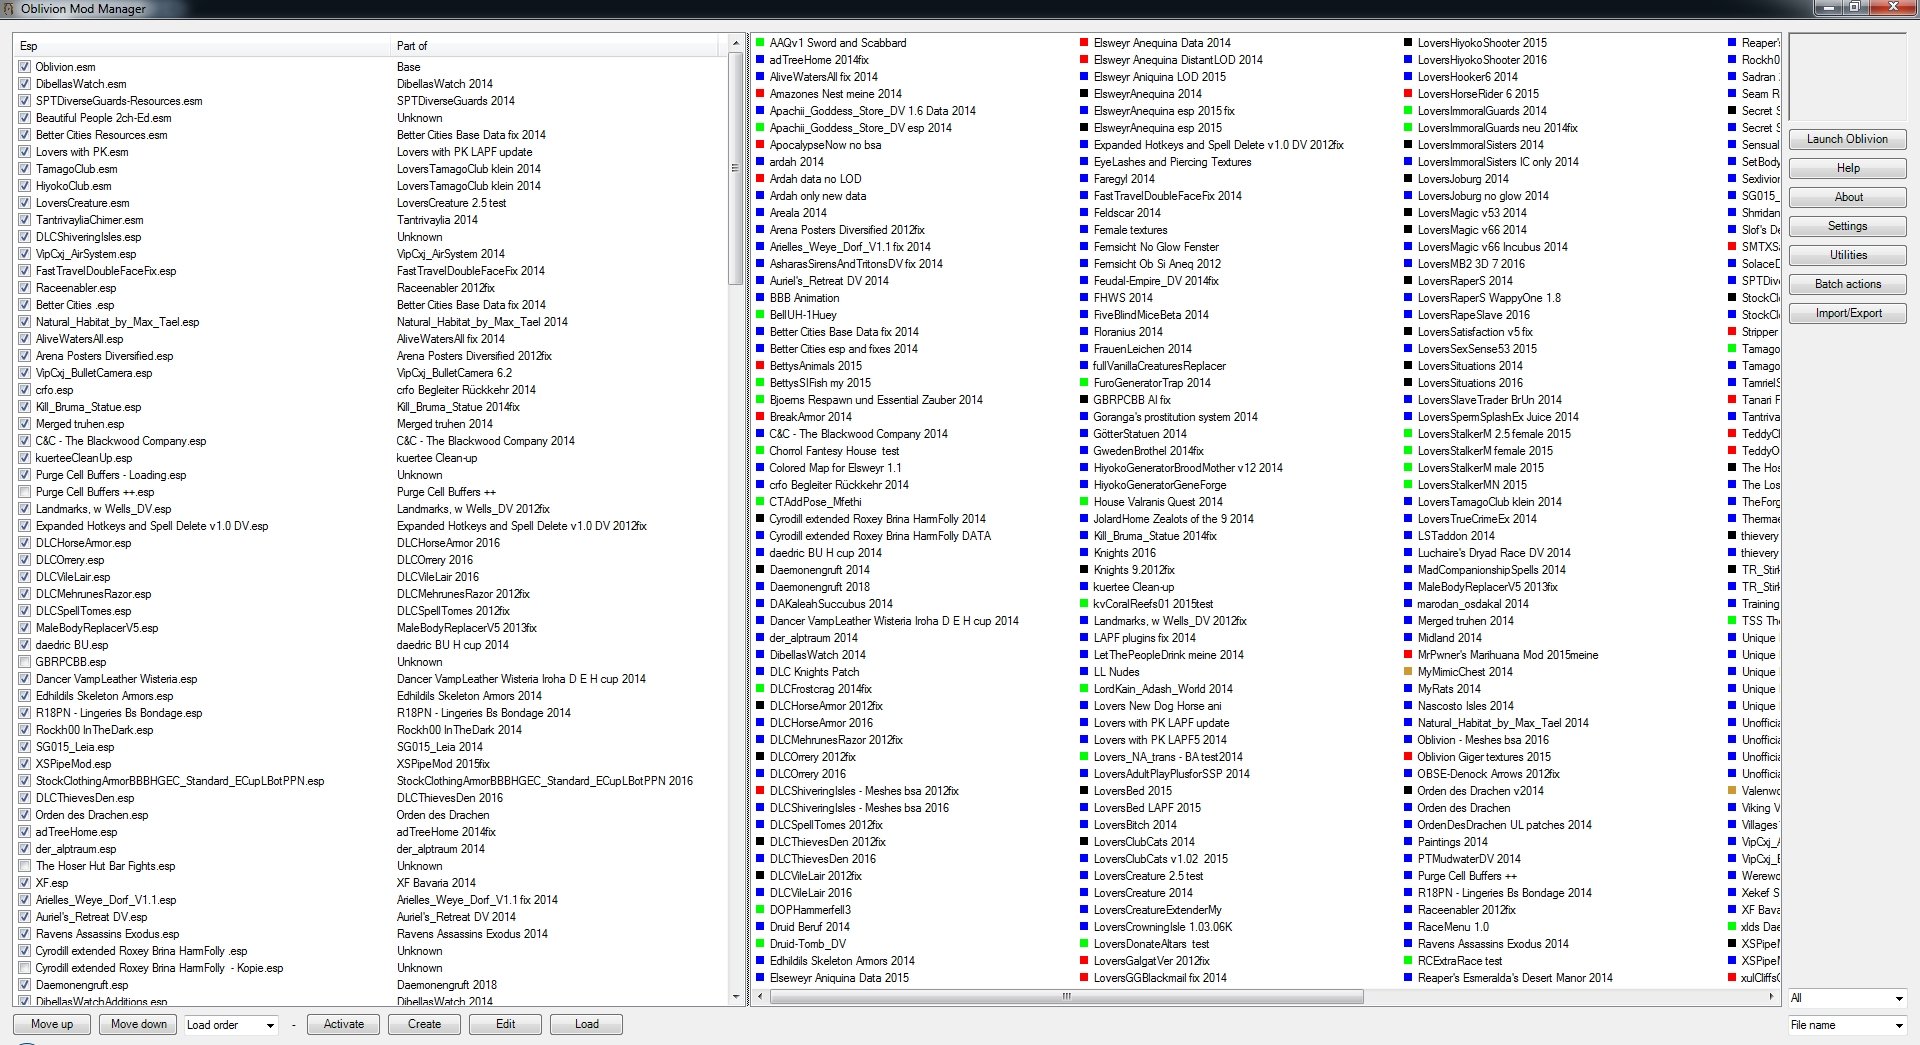Enable the GBRPCBB.esp checkbox
Image resolution: width=1920 pixels, height=1045 pixels.
tap(25, 662)
